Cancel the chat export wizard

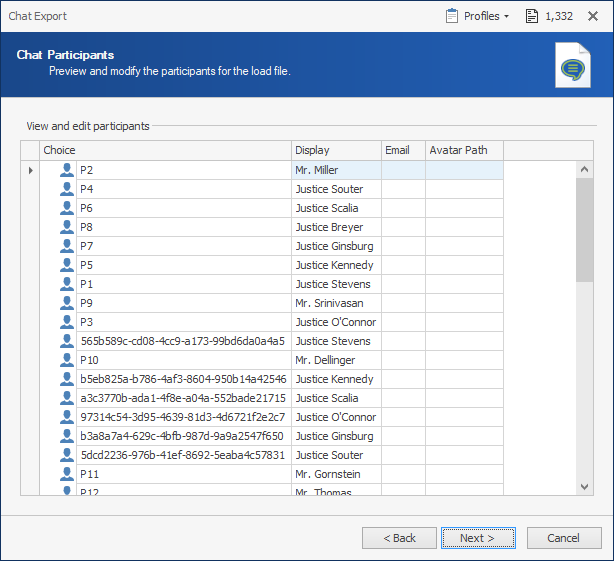point(564,538)
